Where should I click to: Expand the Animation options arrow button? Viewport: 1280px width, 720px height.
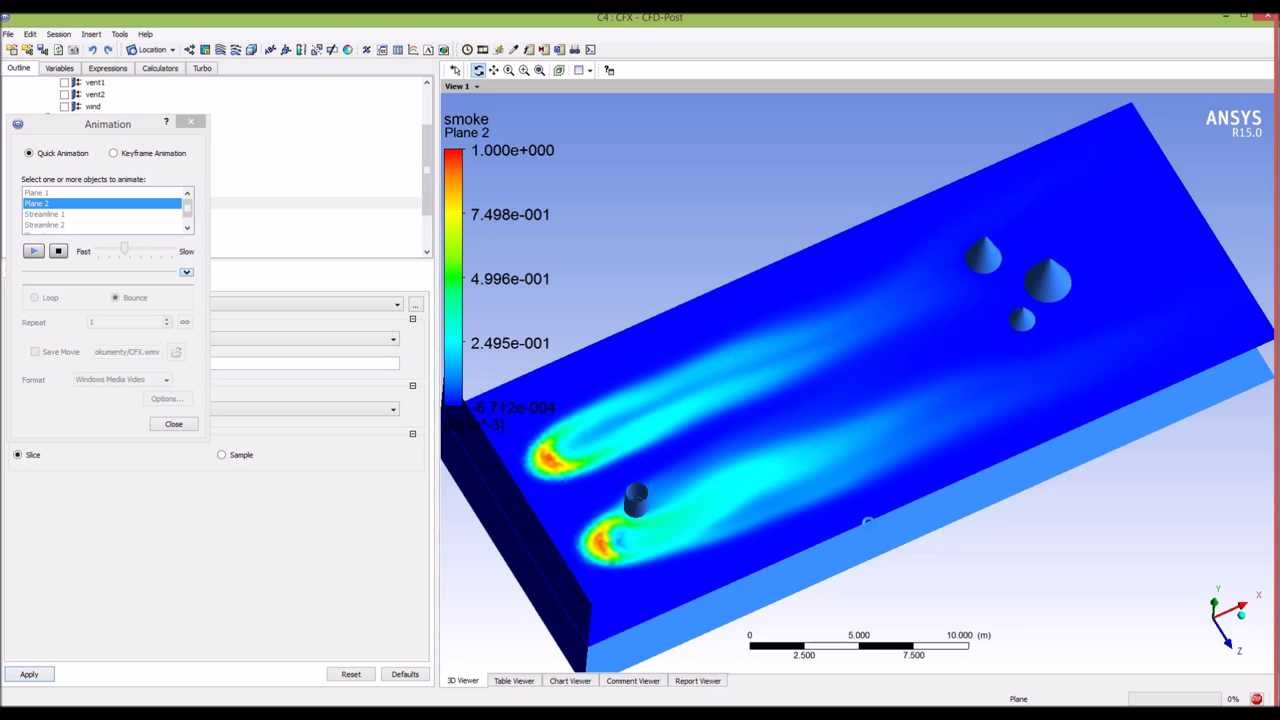pyautogui.click(x=186, y=272)
